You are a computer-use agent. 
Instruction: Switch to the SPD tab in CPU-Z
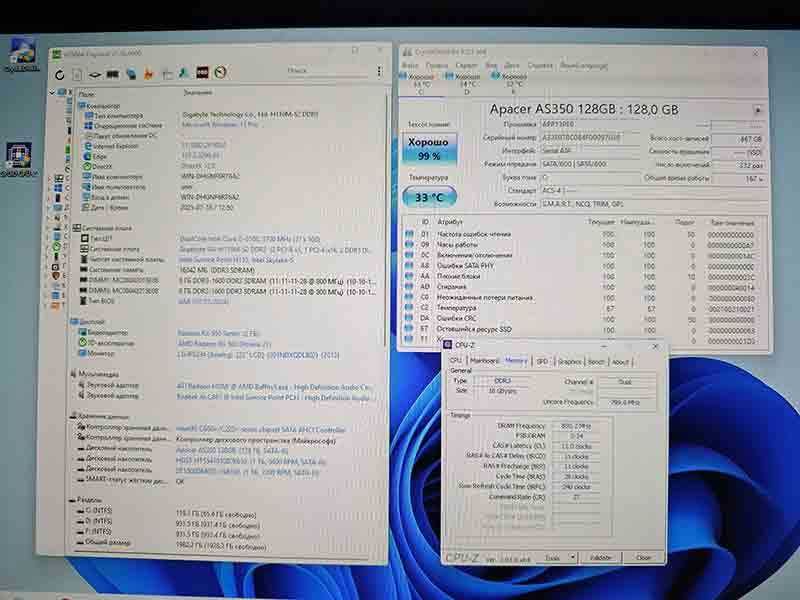coord(542,361)
